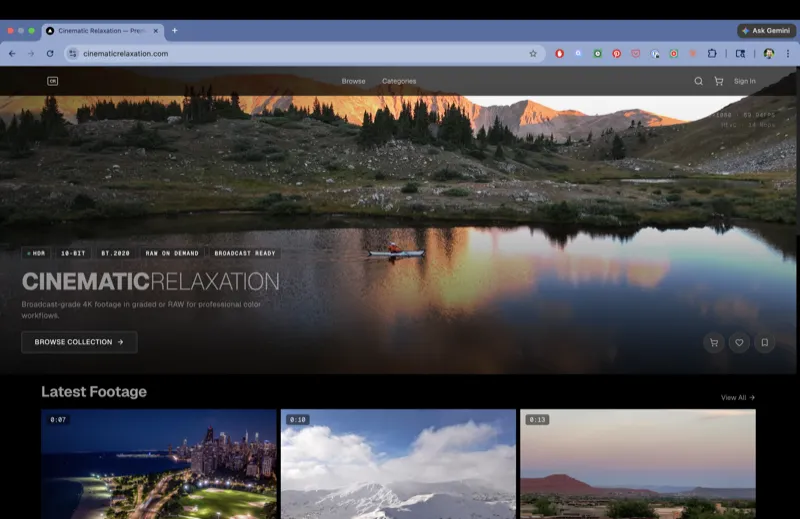This screenshot has height=519, width=800.
Task: Open the Chrome three-dot menu
Action: coord(788,54)
